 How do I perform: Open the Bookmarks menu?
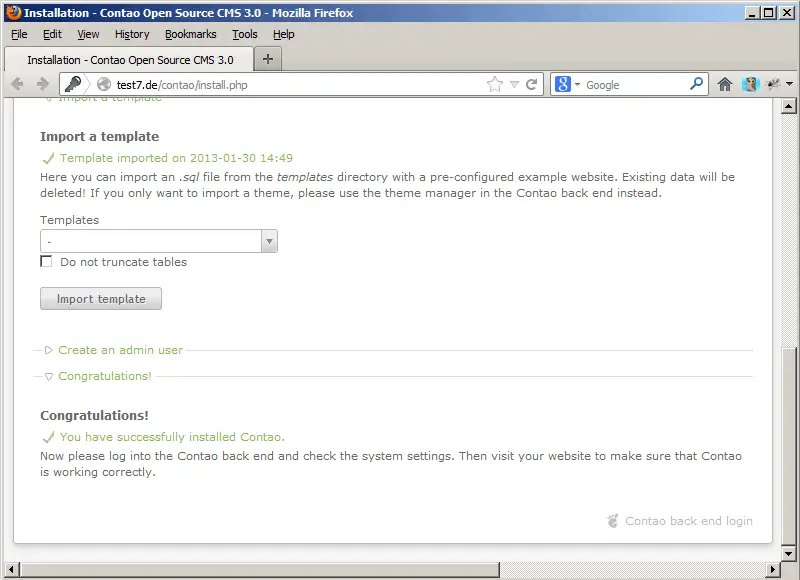[x=190, y=34]
